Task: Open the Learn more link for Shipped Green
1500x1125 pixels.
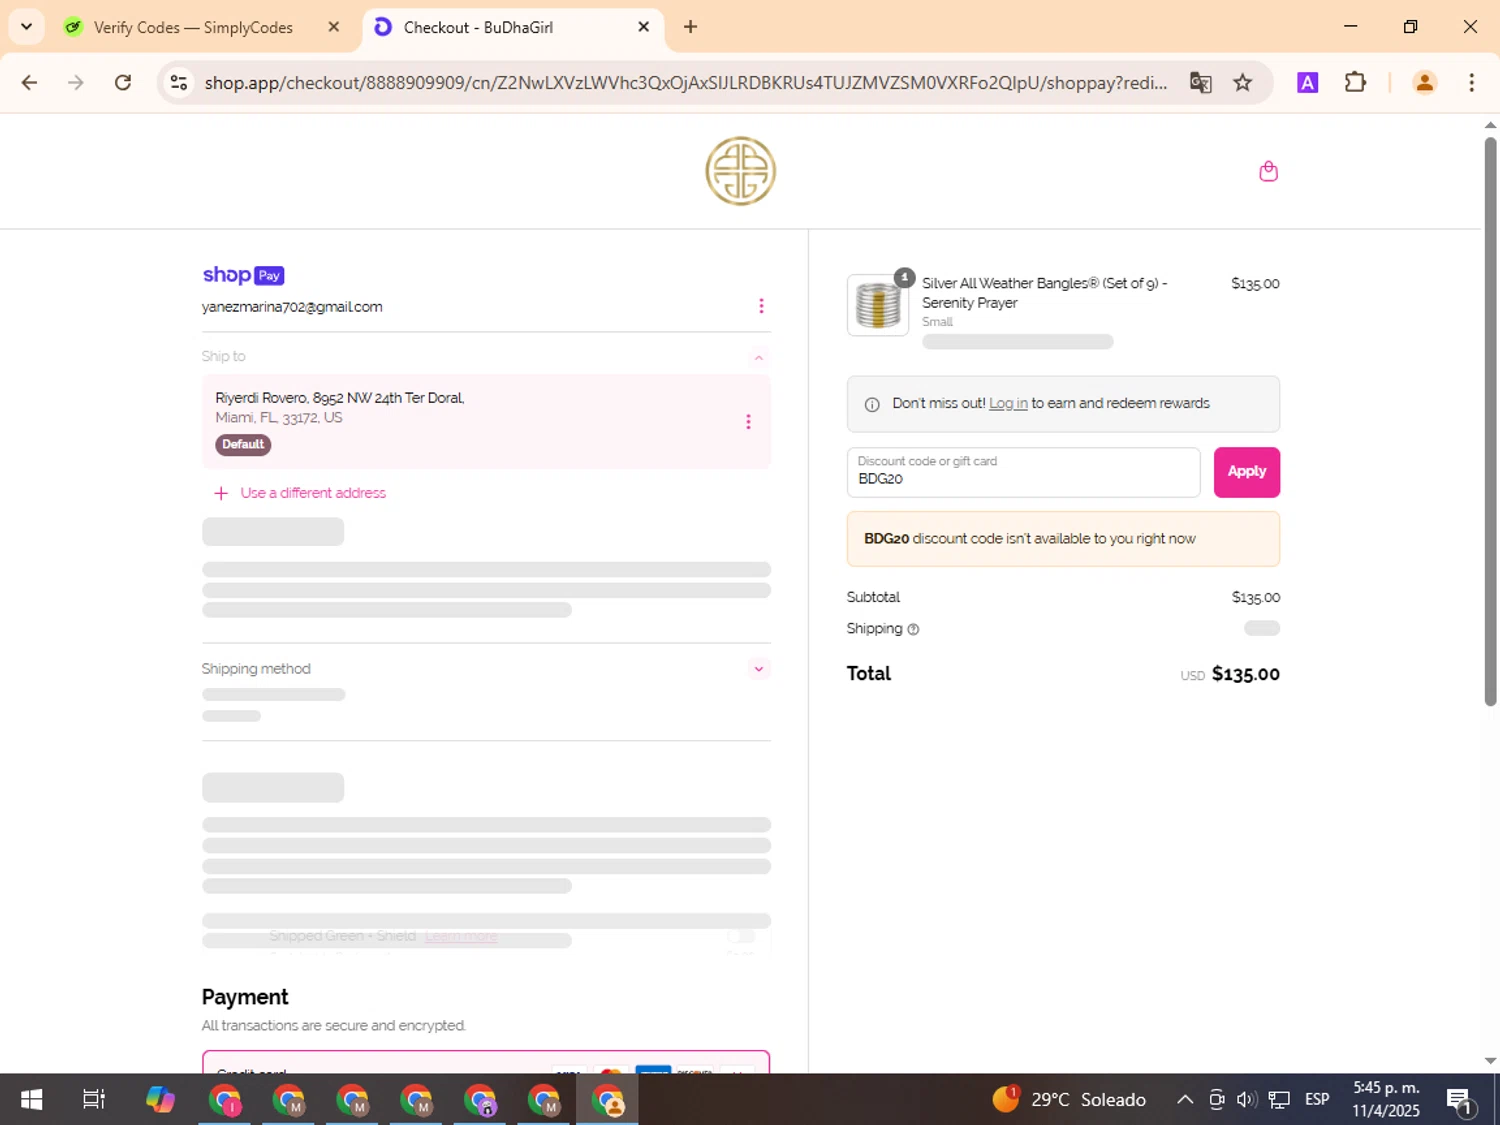Action: pos(461,936)
